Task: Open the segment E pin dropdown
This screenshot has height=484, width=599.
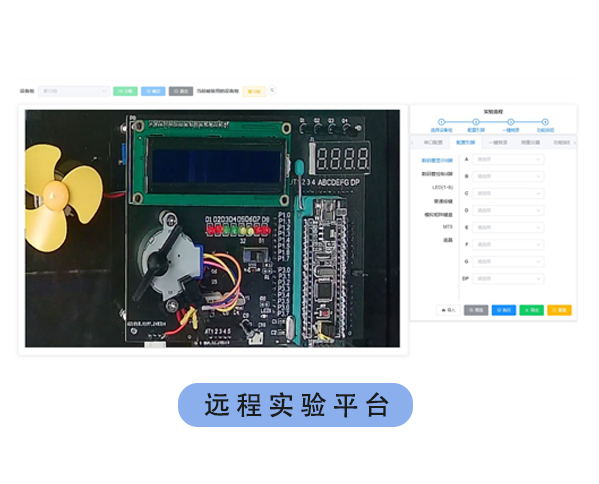Action: (x=508, y=227)
